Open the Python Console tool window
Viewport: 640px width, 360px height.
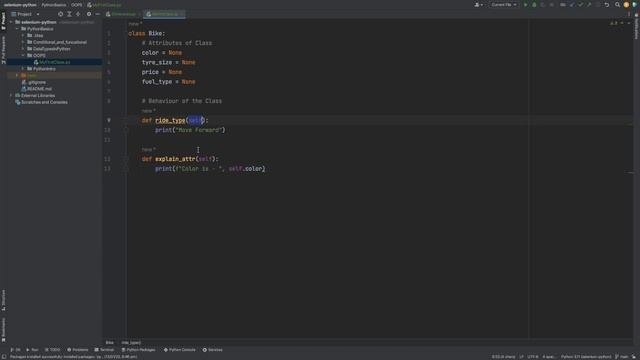180,350
